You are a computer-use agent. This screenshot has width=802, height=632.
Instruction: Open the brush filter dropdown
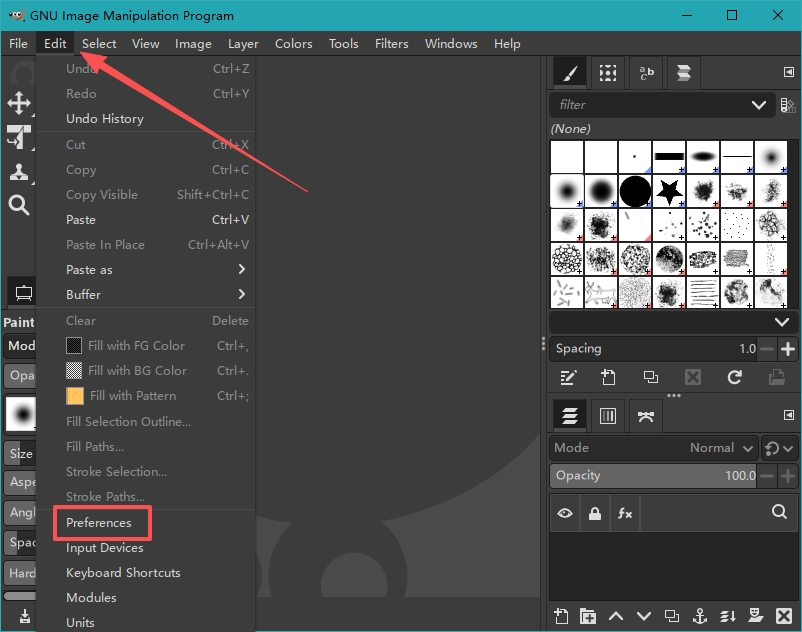click(759, 105)
